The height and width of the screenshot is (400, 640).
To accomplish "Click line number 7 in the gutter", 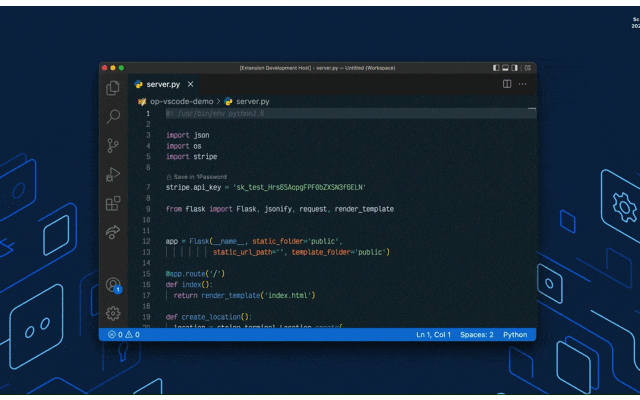I will click(x=148, y=187).
